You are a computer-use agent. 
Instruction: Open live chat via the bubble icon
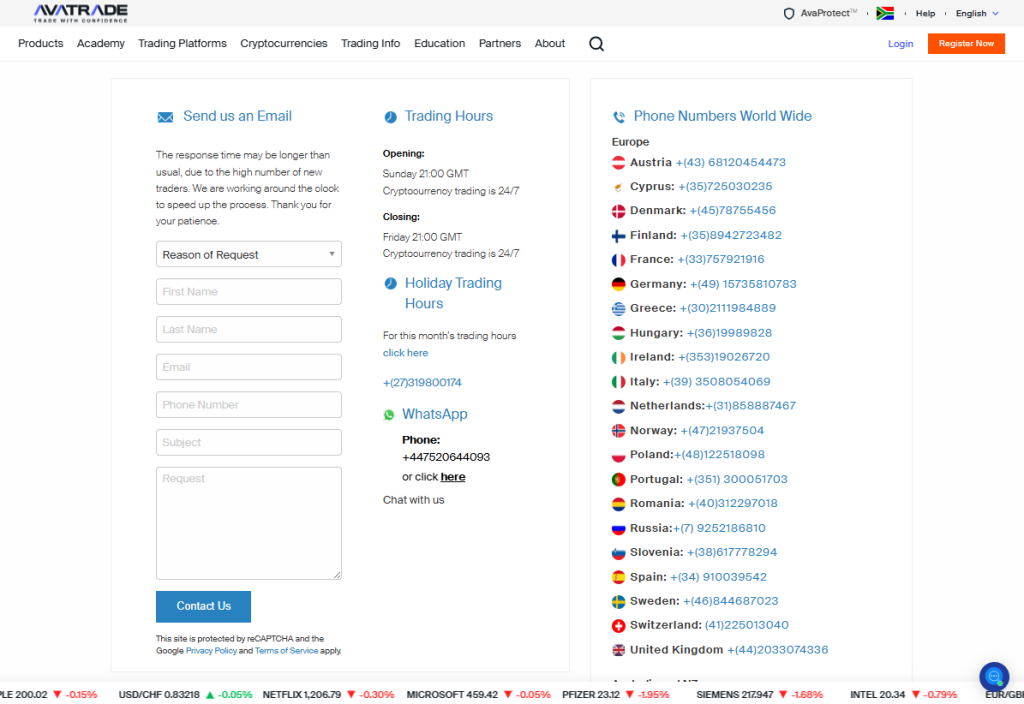tap(993, 677)
